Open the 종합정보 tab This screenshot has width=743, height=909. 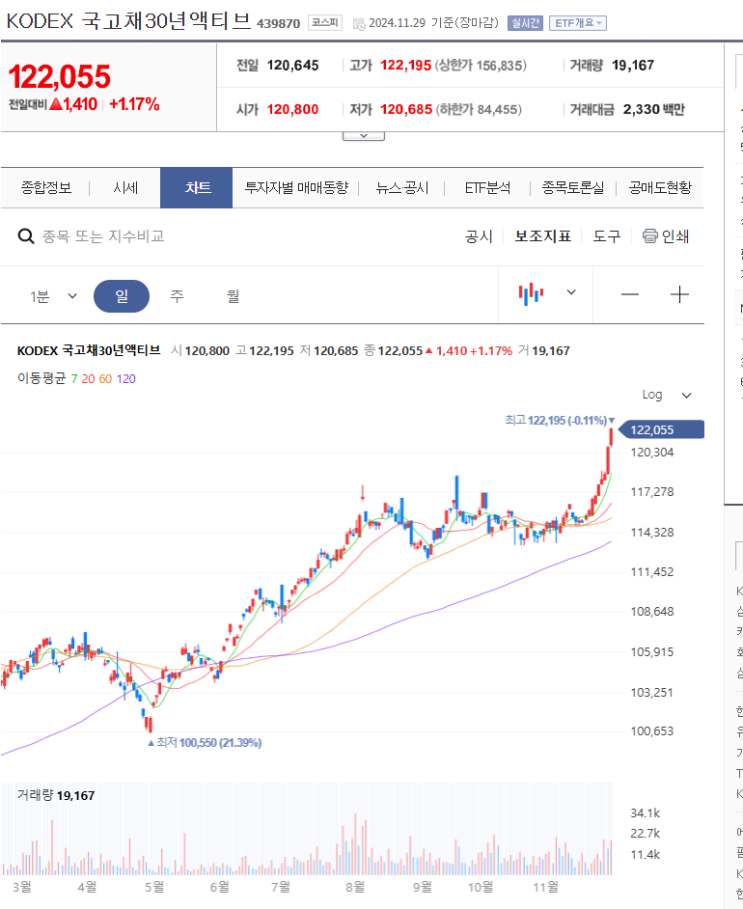[46, 188]
